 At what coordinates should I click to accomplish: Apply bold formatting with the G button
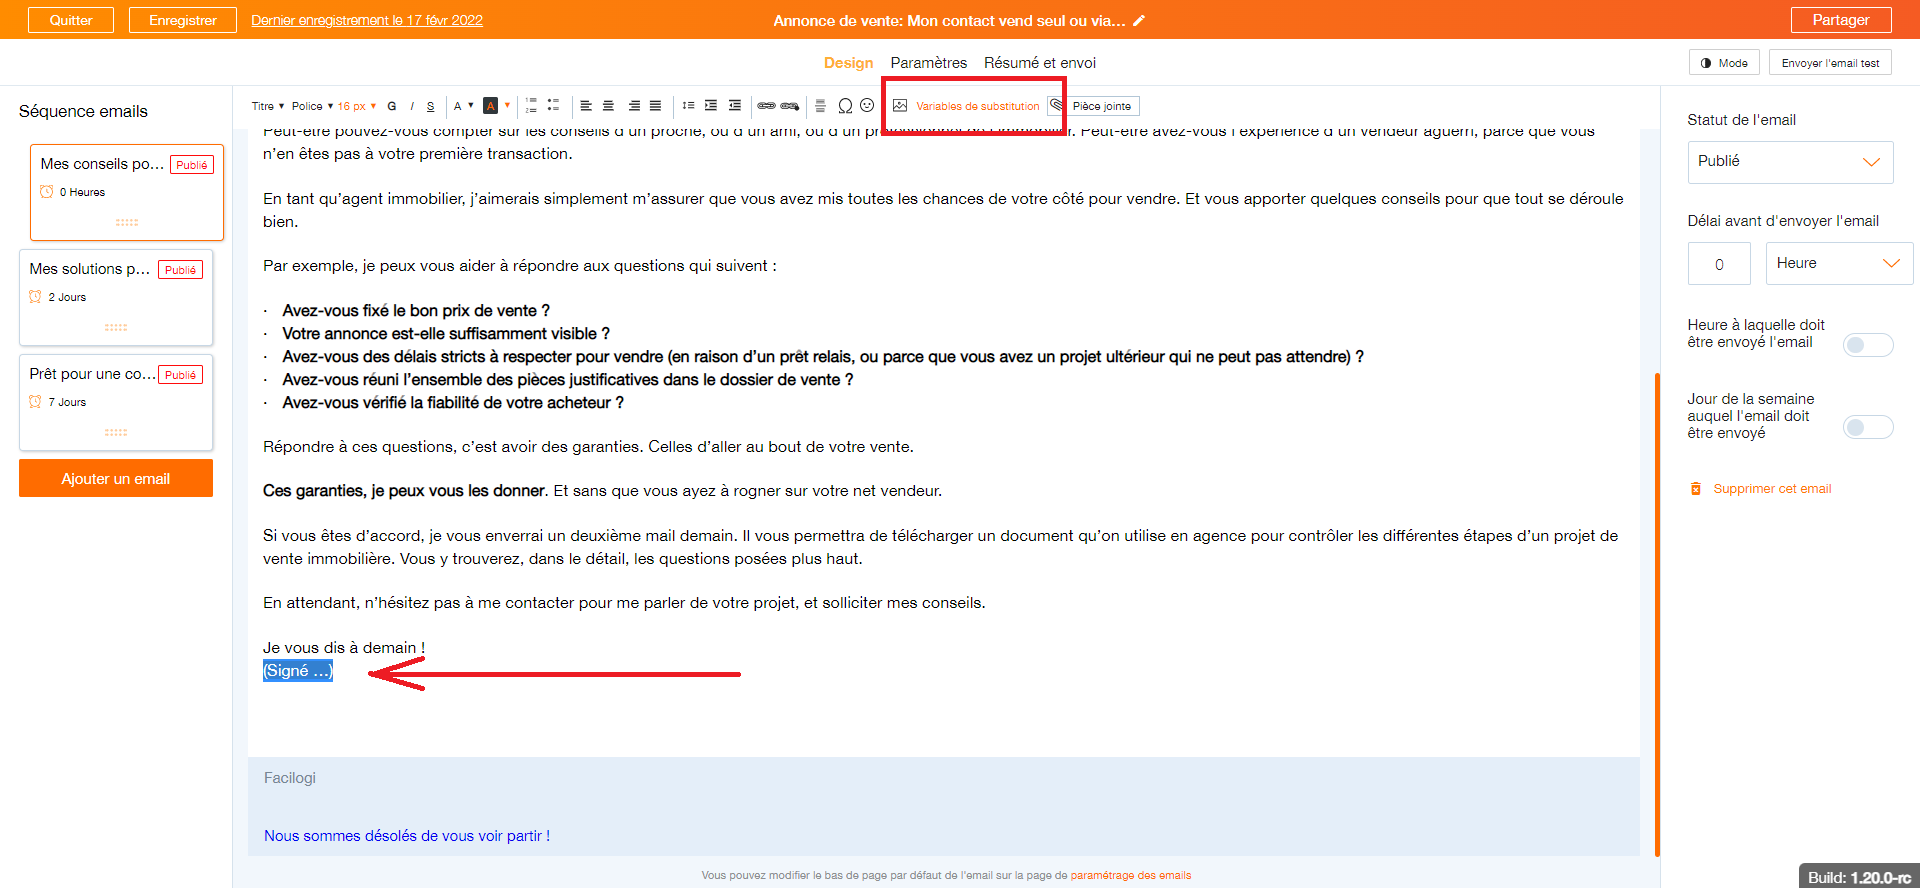[x=392, y=106]
